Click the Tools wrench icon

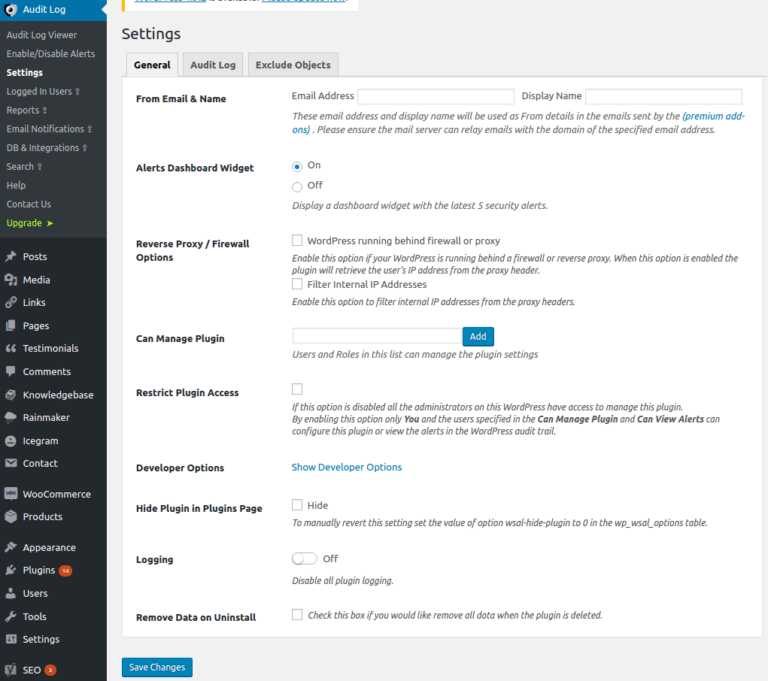pos(11,616)
